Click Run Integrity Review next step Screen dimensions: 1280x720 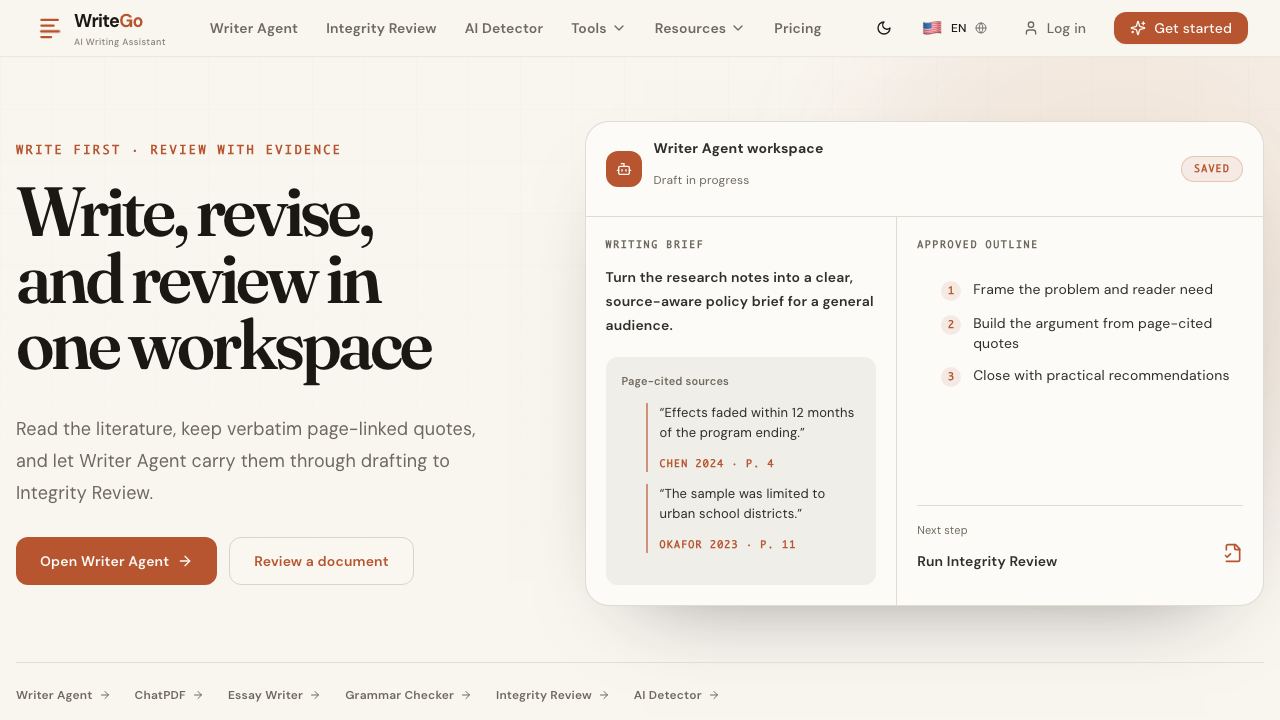(x=987, y=561)
